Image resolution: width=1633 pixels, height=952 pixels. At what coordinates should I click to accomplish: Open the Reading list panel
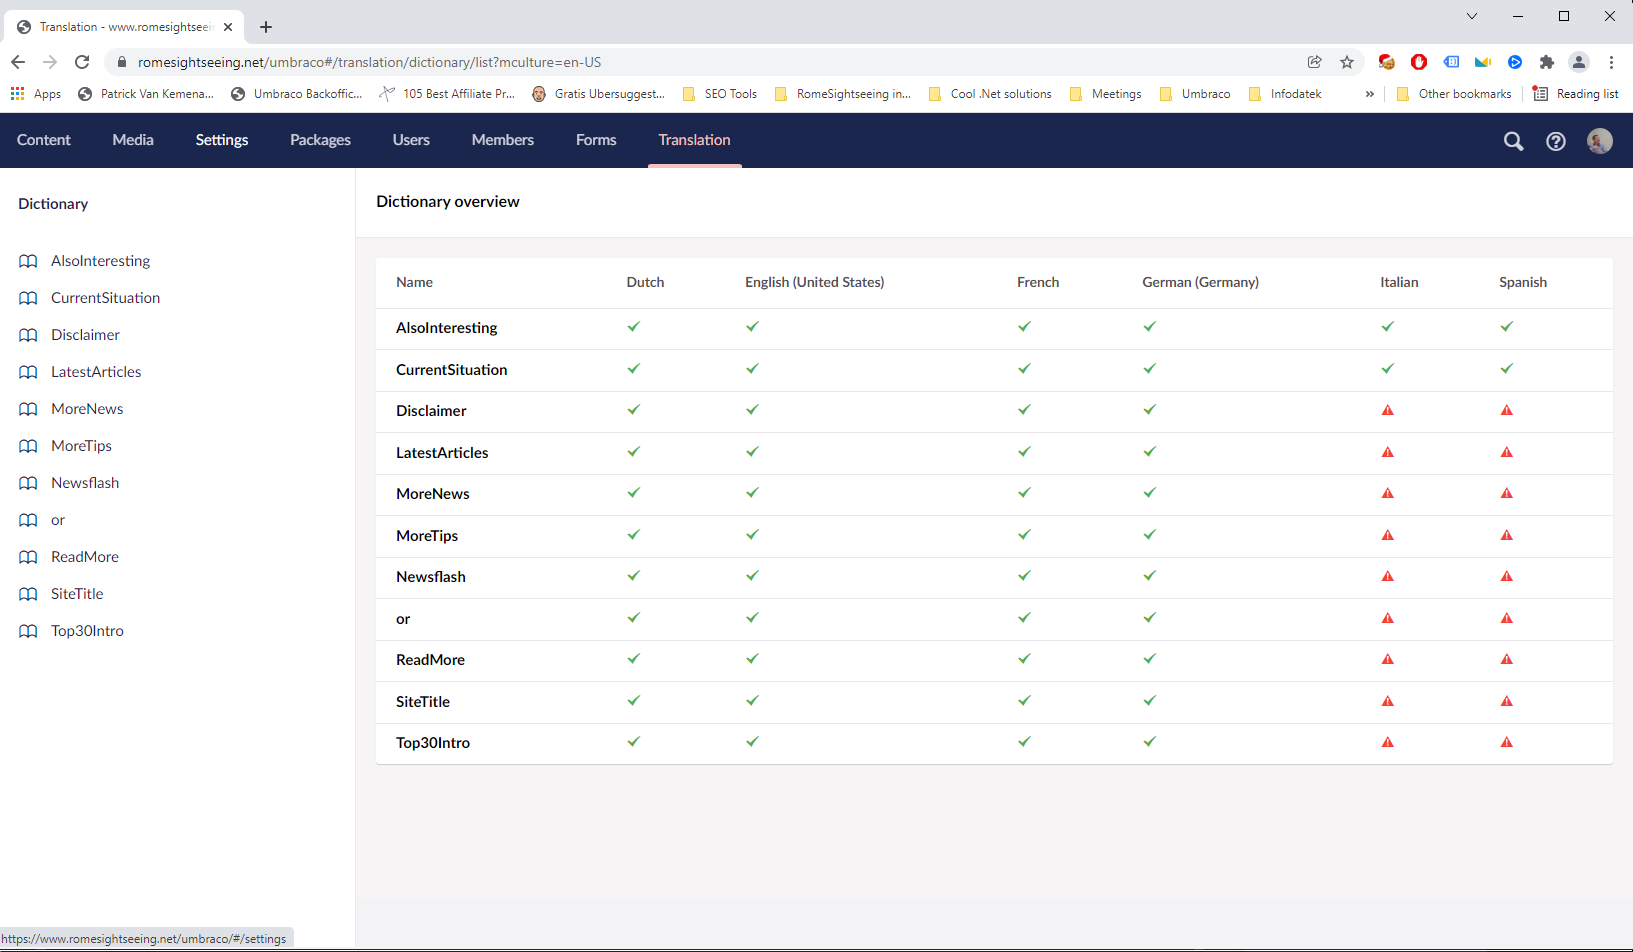[1576, 94]
